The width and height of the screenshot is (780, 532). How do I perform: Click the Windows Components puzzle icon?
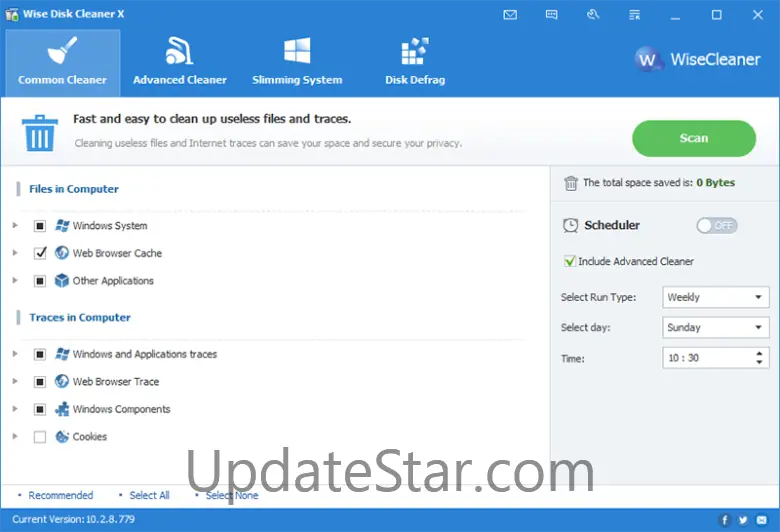(x=62, y=409)
